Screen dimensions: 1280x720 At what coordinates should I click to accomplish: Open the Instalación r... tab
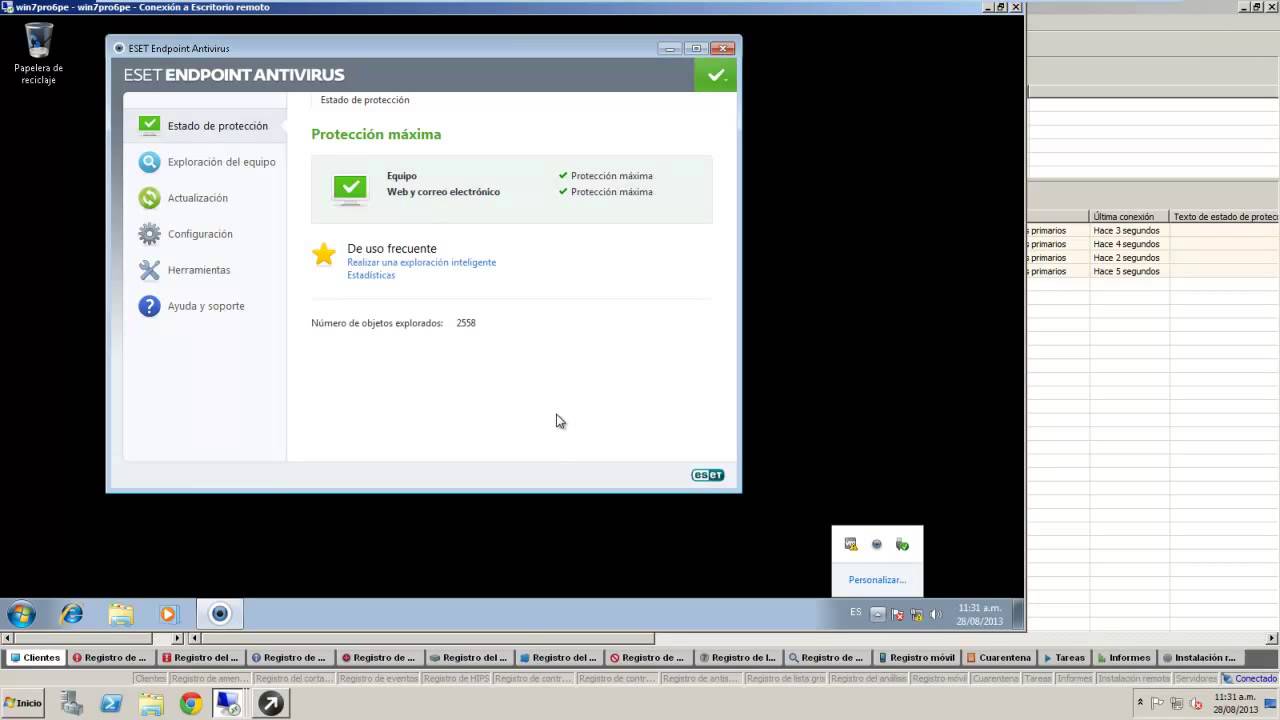coord(1200,658)
